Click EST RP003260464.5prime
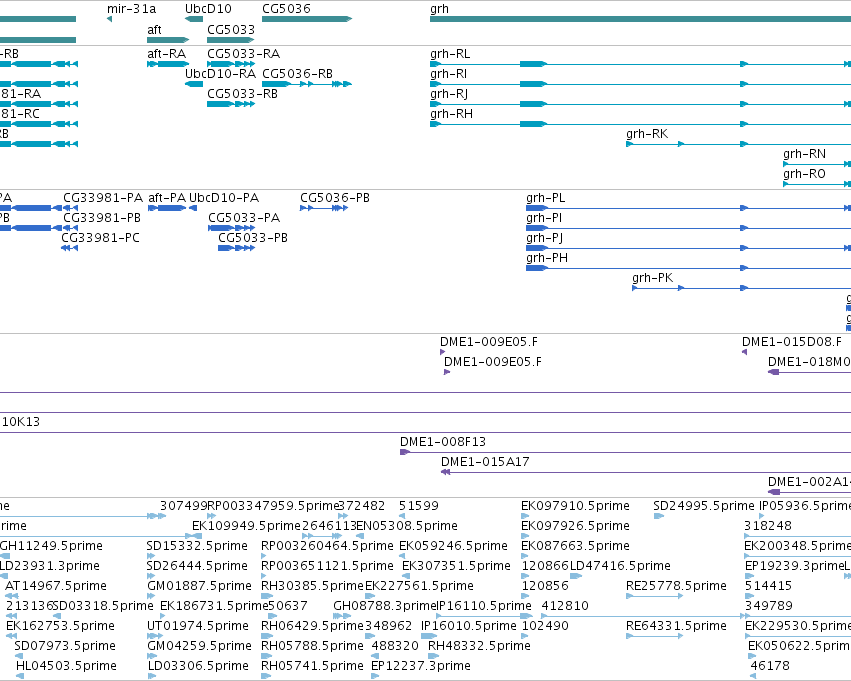The height and width of the screenshot is (681, 851). [x=327, y=546]
